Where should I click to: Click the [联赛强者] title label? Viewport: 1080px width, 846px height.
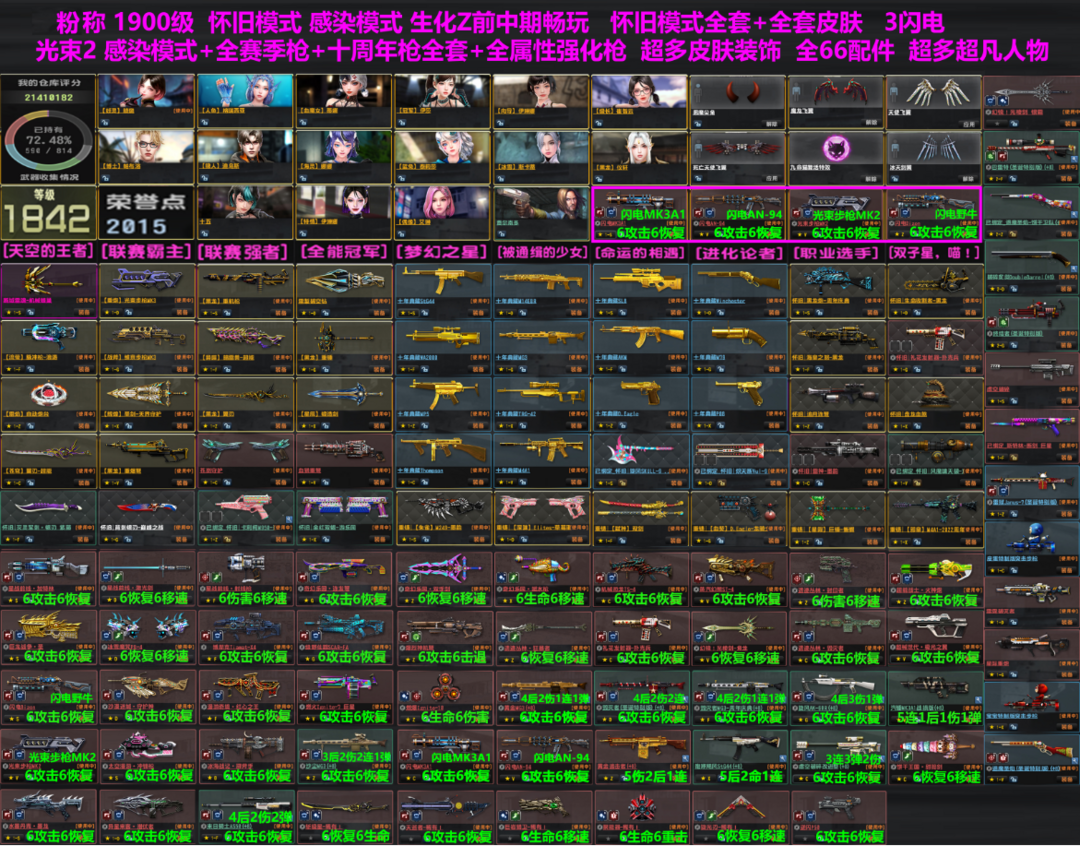click(243, 251)
